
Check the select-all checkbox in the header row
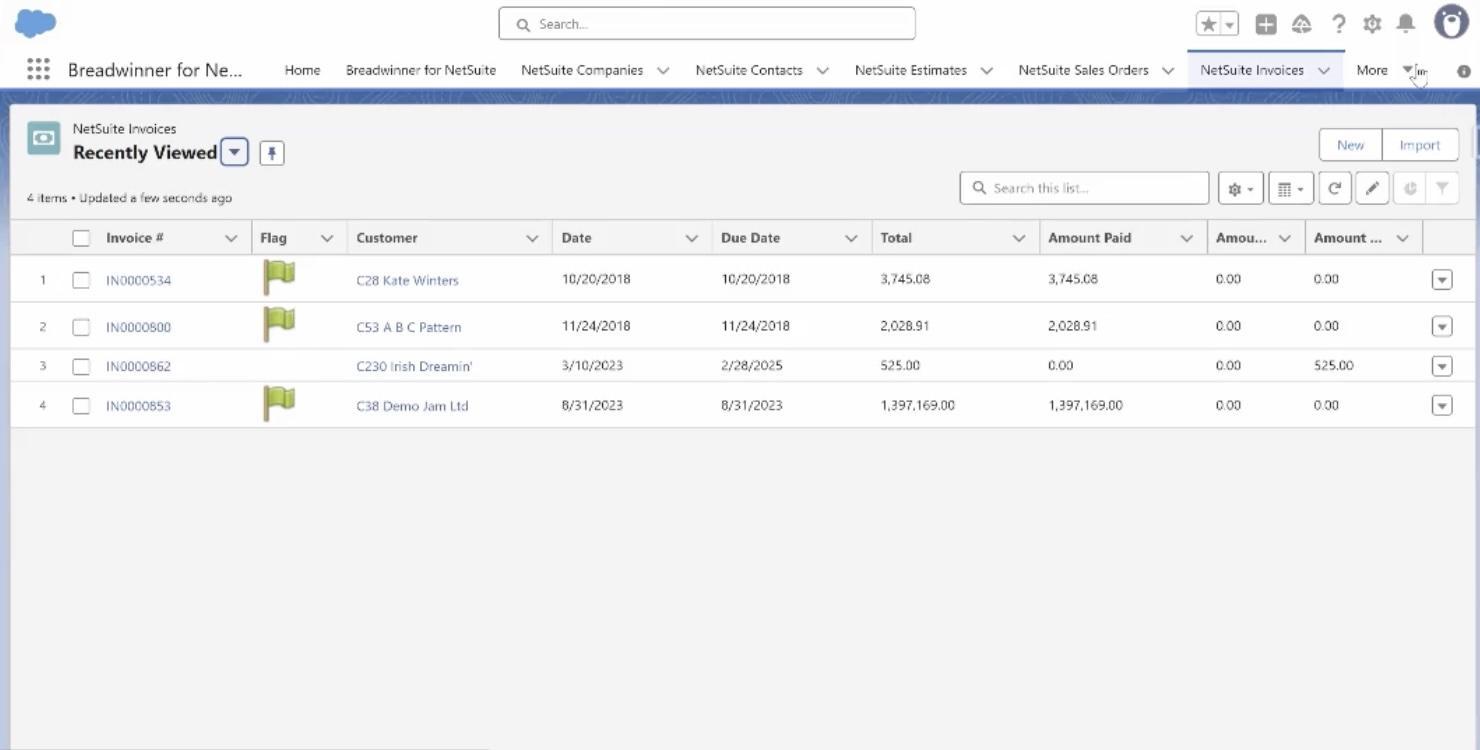81,237
